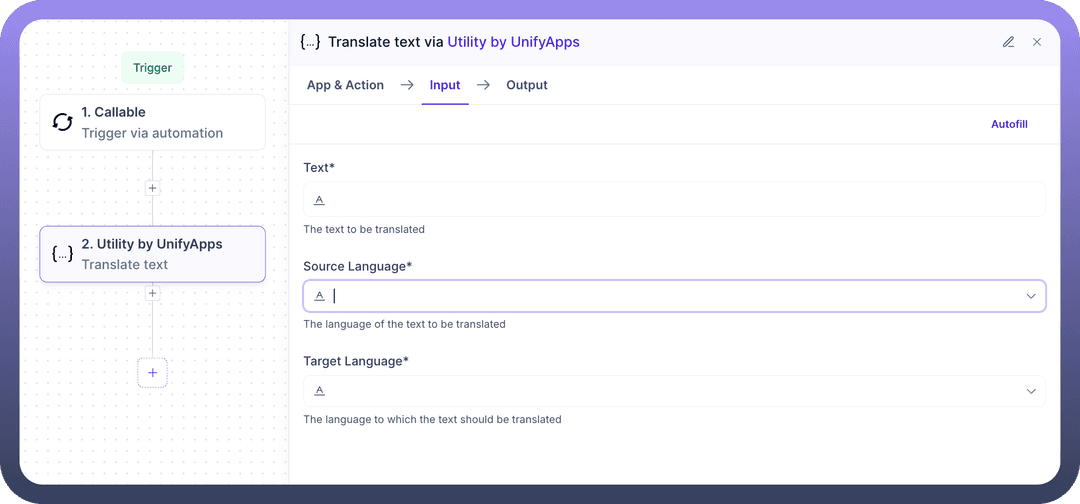Image resolution: width=1080 pixels, height=504 pixels.
Task: Open the Target Language dropdown chevron
Action: 1031,391
